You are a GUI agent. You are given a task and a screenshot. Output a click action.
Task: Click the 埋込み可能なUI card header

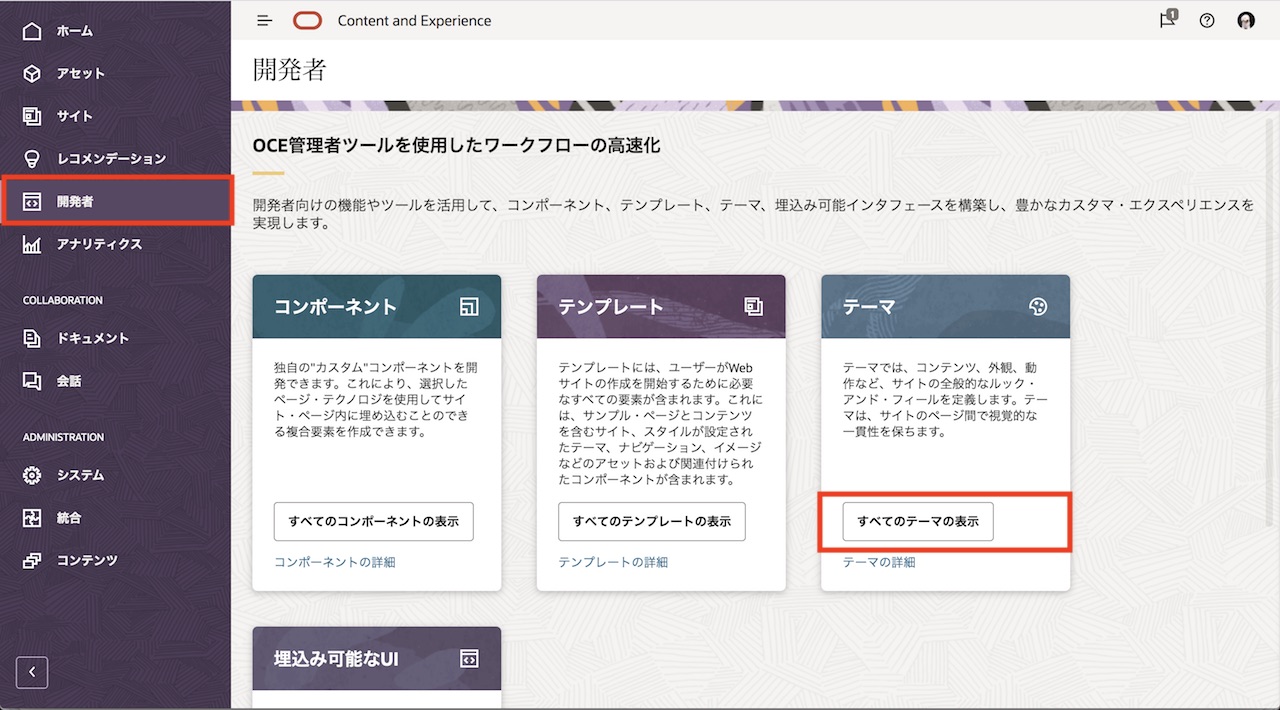[x=376, y=658]
